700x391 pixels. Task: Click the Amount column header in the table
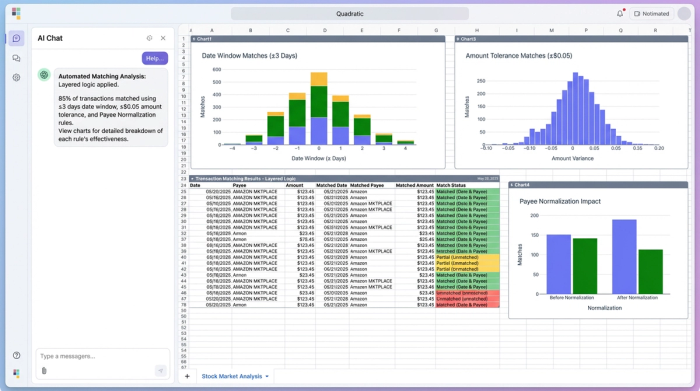294,185
